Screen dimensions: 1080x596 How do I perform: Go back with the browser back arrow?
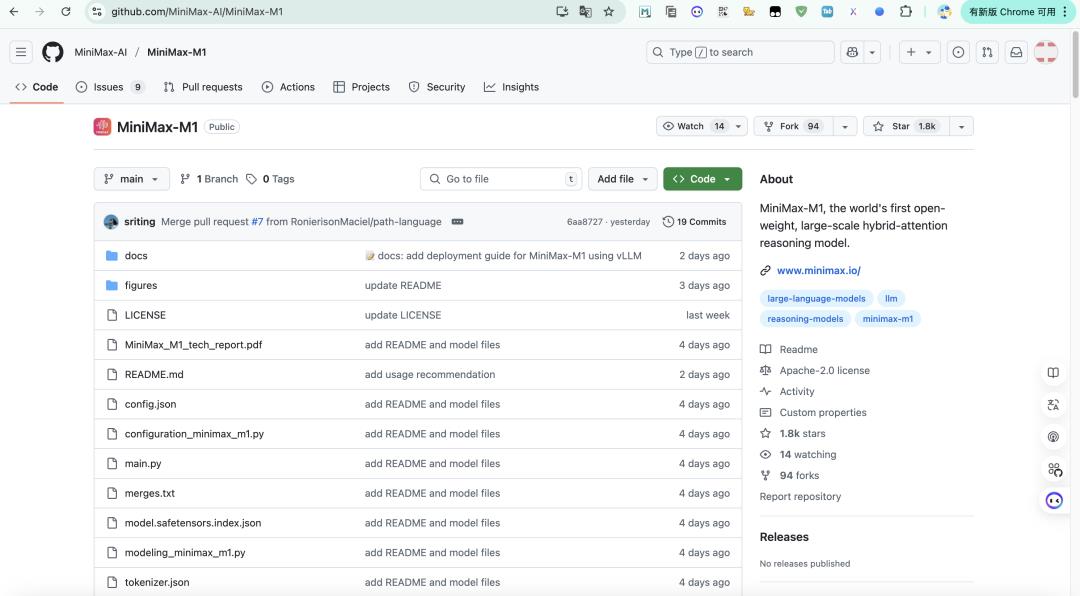pyautogui.click(x=14, y=12)
